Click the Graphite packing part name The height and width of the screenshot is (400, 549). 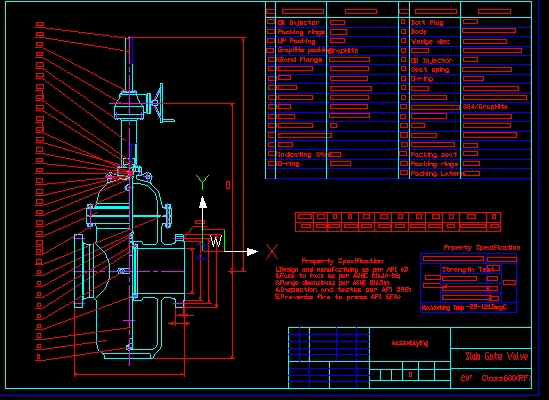[x=302, y=50]
